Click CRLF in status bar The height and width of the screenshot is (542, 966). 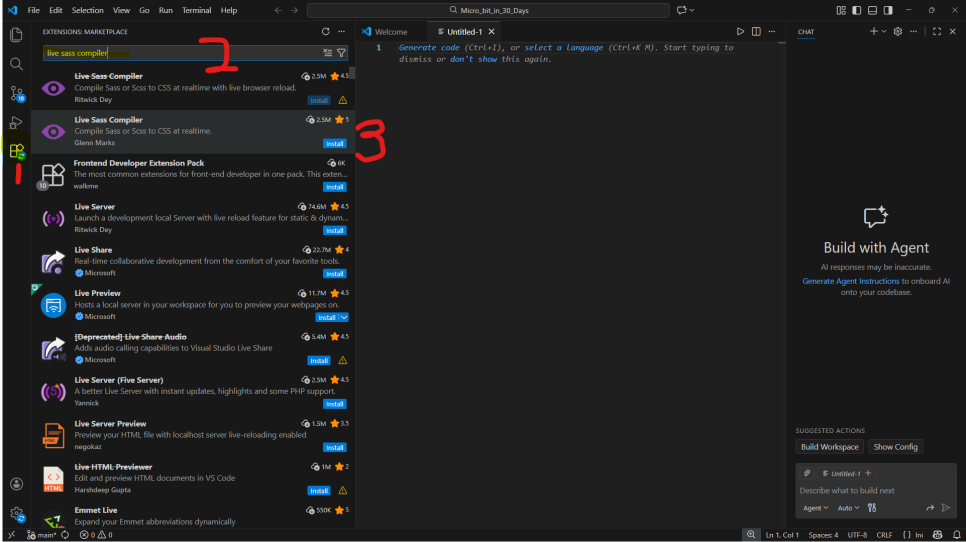click(x=884, y=535)
